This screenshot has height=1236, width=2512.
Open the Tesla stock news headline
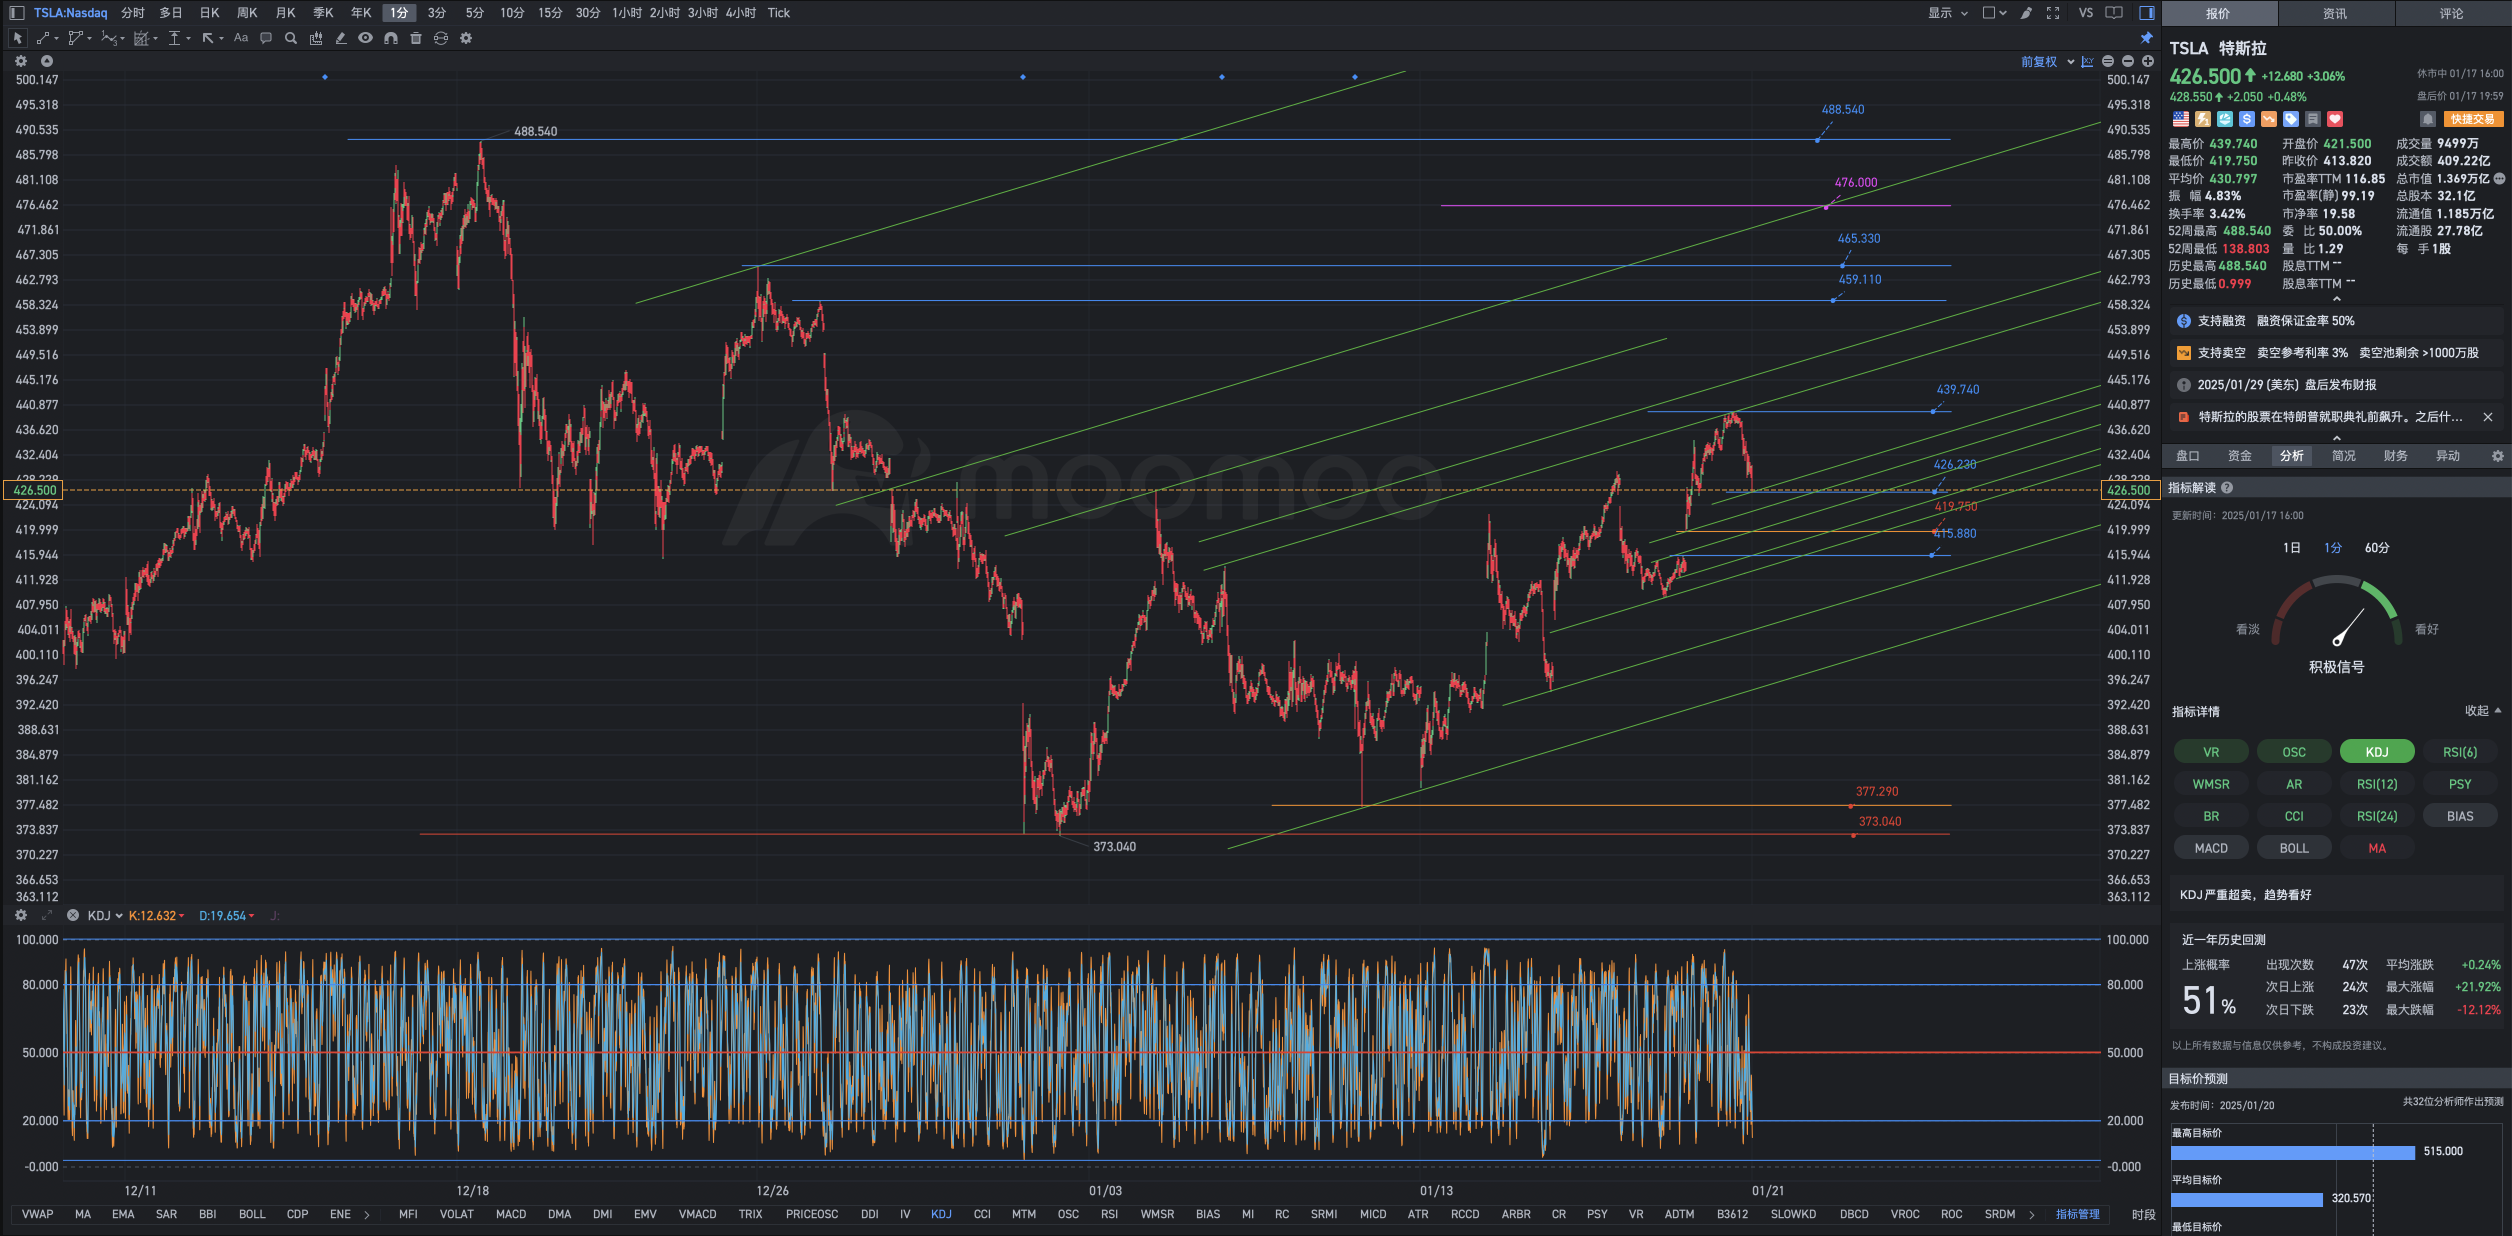click(2330, 417)
